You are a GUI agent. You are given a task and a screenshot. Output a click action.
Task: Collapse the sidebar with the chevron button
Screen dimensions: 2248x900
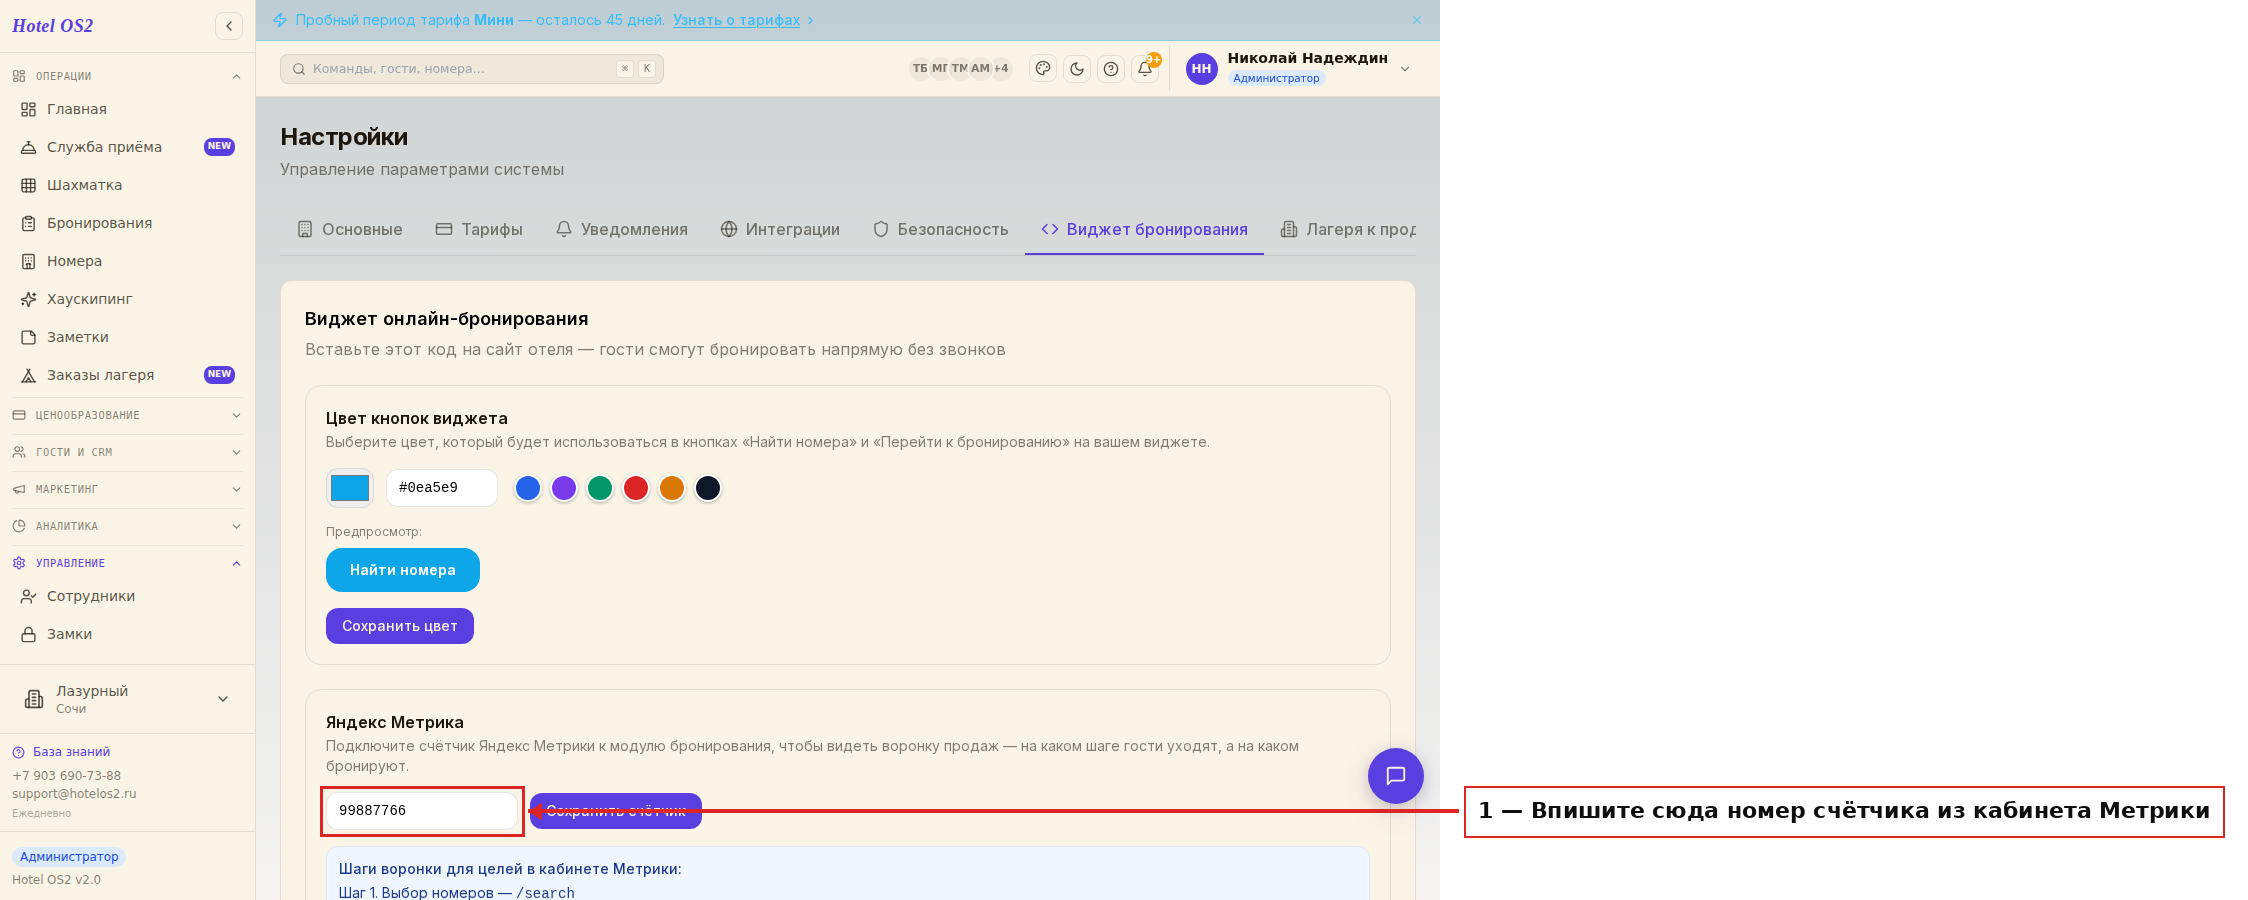(229, 26)
